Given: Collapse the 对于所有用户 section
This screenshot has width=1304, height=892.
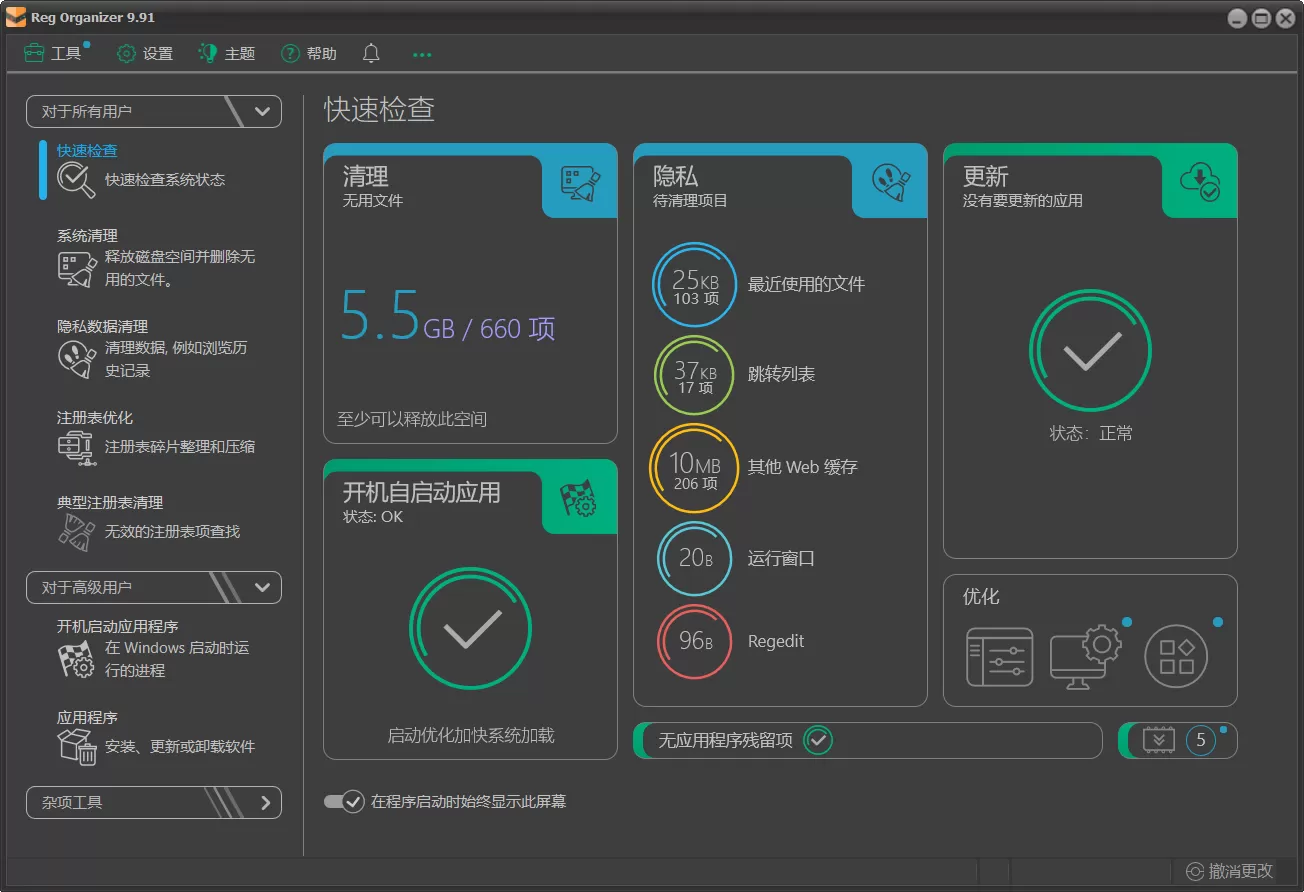Looking at the screenshot, I should [263, 111].
